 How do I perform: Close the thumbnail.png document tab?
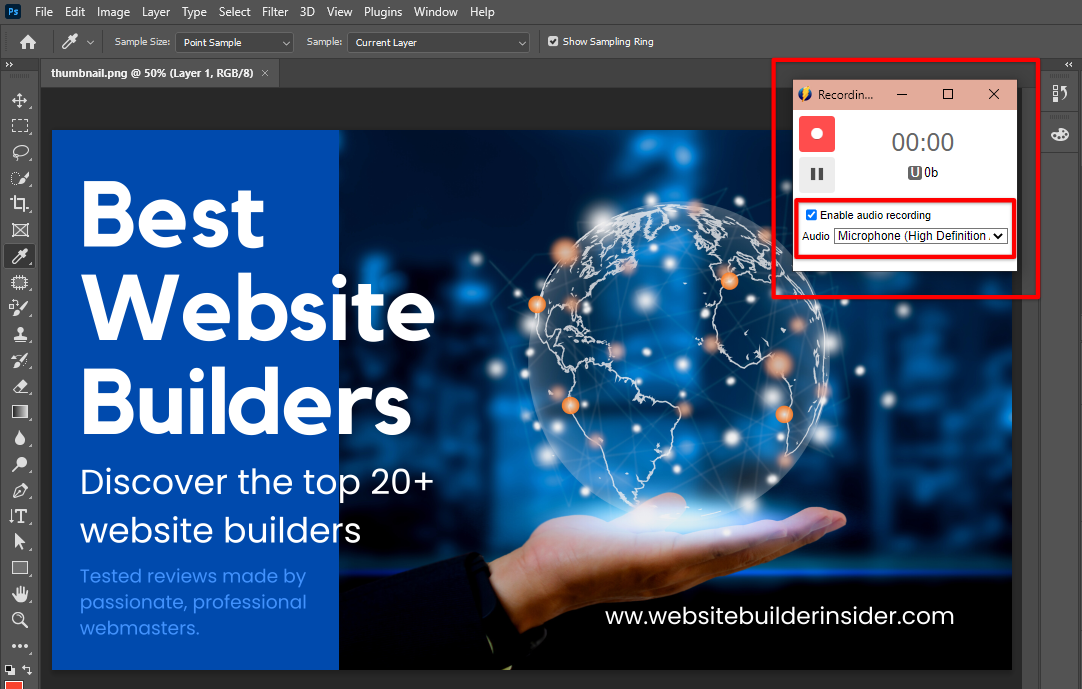pyautogui.click(x=265, y=72)
